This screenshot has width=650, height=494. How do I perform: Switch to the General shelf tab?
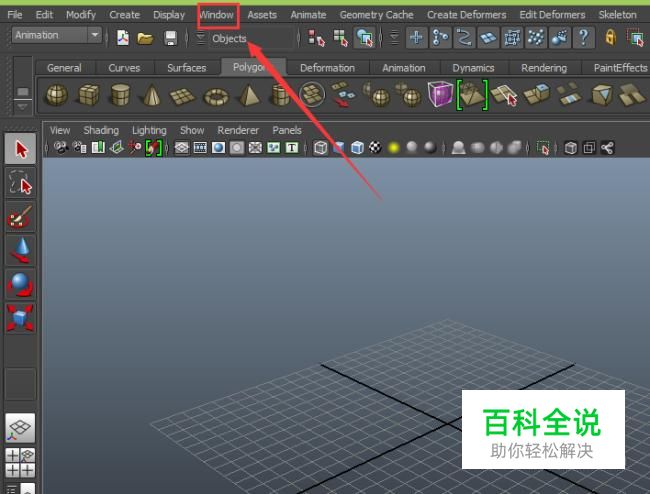point(64,68)
